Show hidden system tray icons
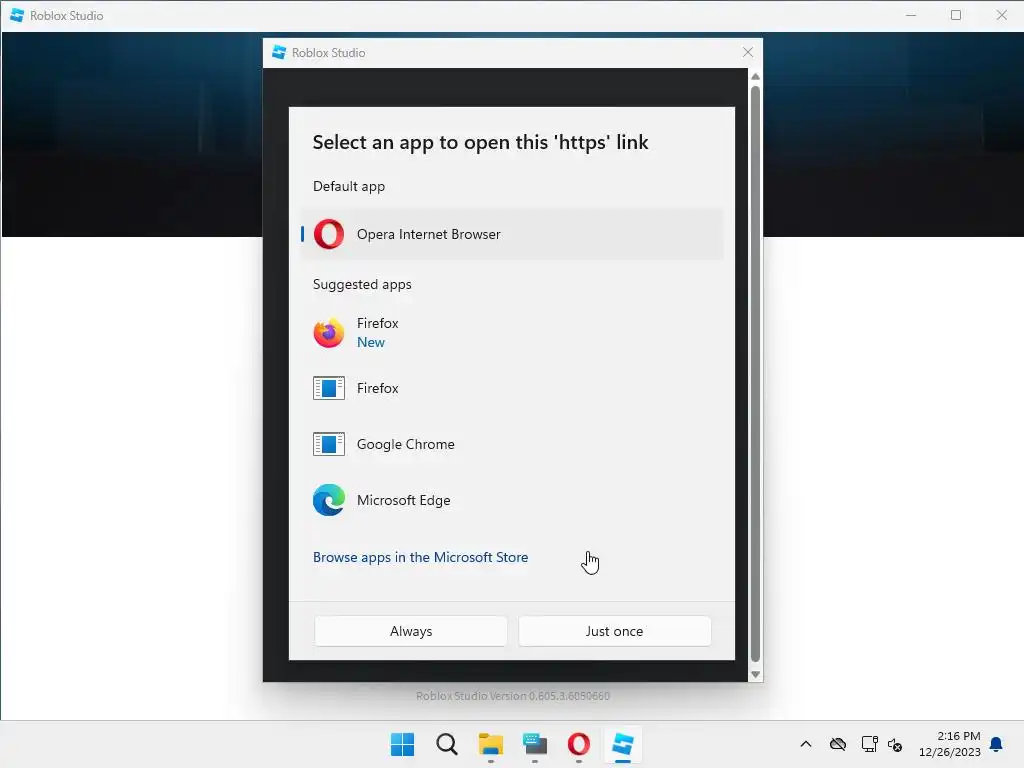 pyautogui.click(x=806, y=744)
